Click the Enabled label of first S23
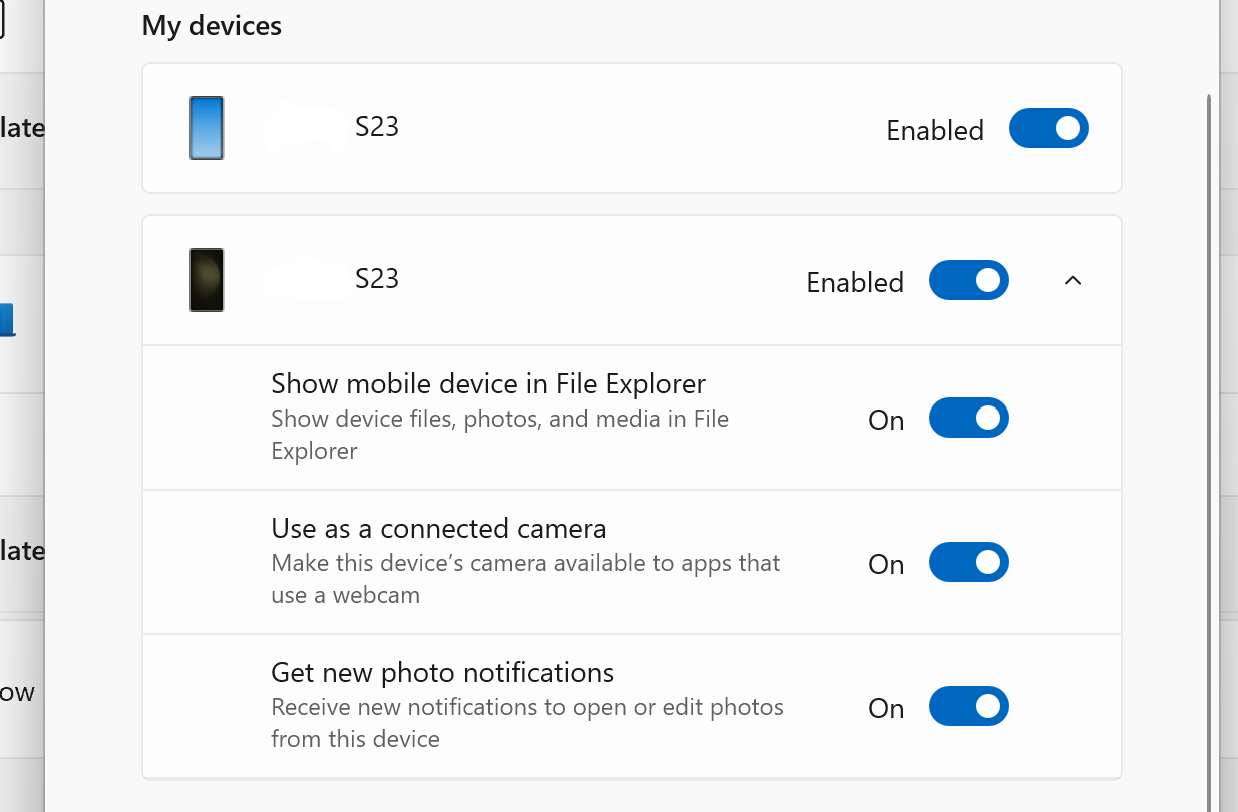Image resolution: width=1238 pixels, height=812 pixels. coord(935,131)
